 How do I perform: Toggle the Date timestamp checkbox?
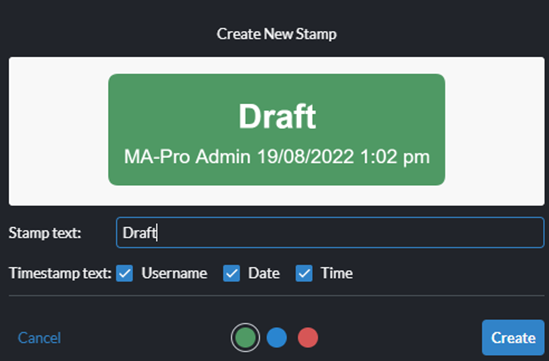[231, 273]
